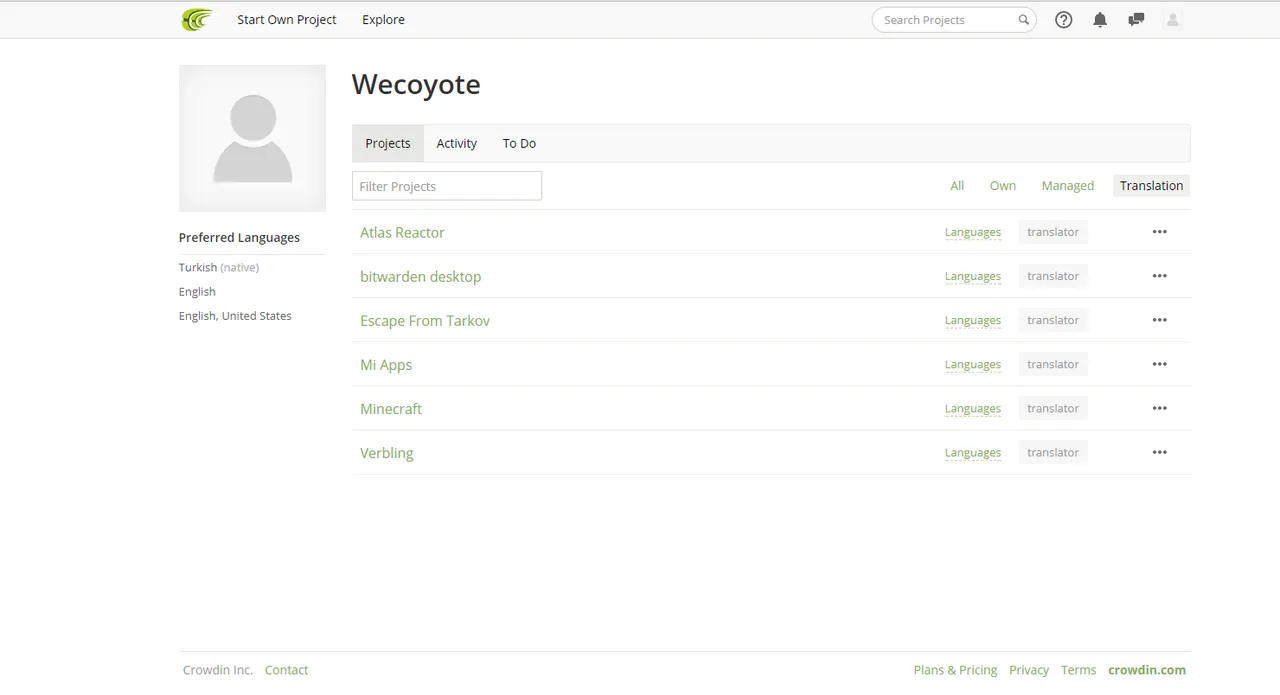The image size is (1280, 695).
Task: Click translator badge for Verbling
Action: 1053,452
